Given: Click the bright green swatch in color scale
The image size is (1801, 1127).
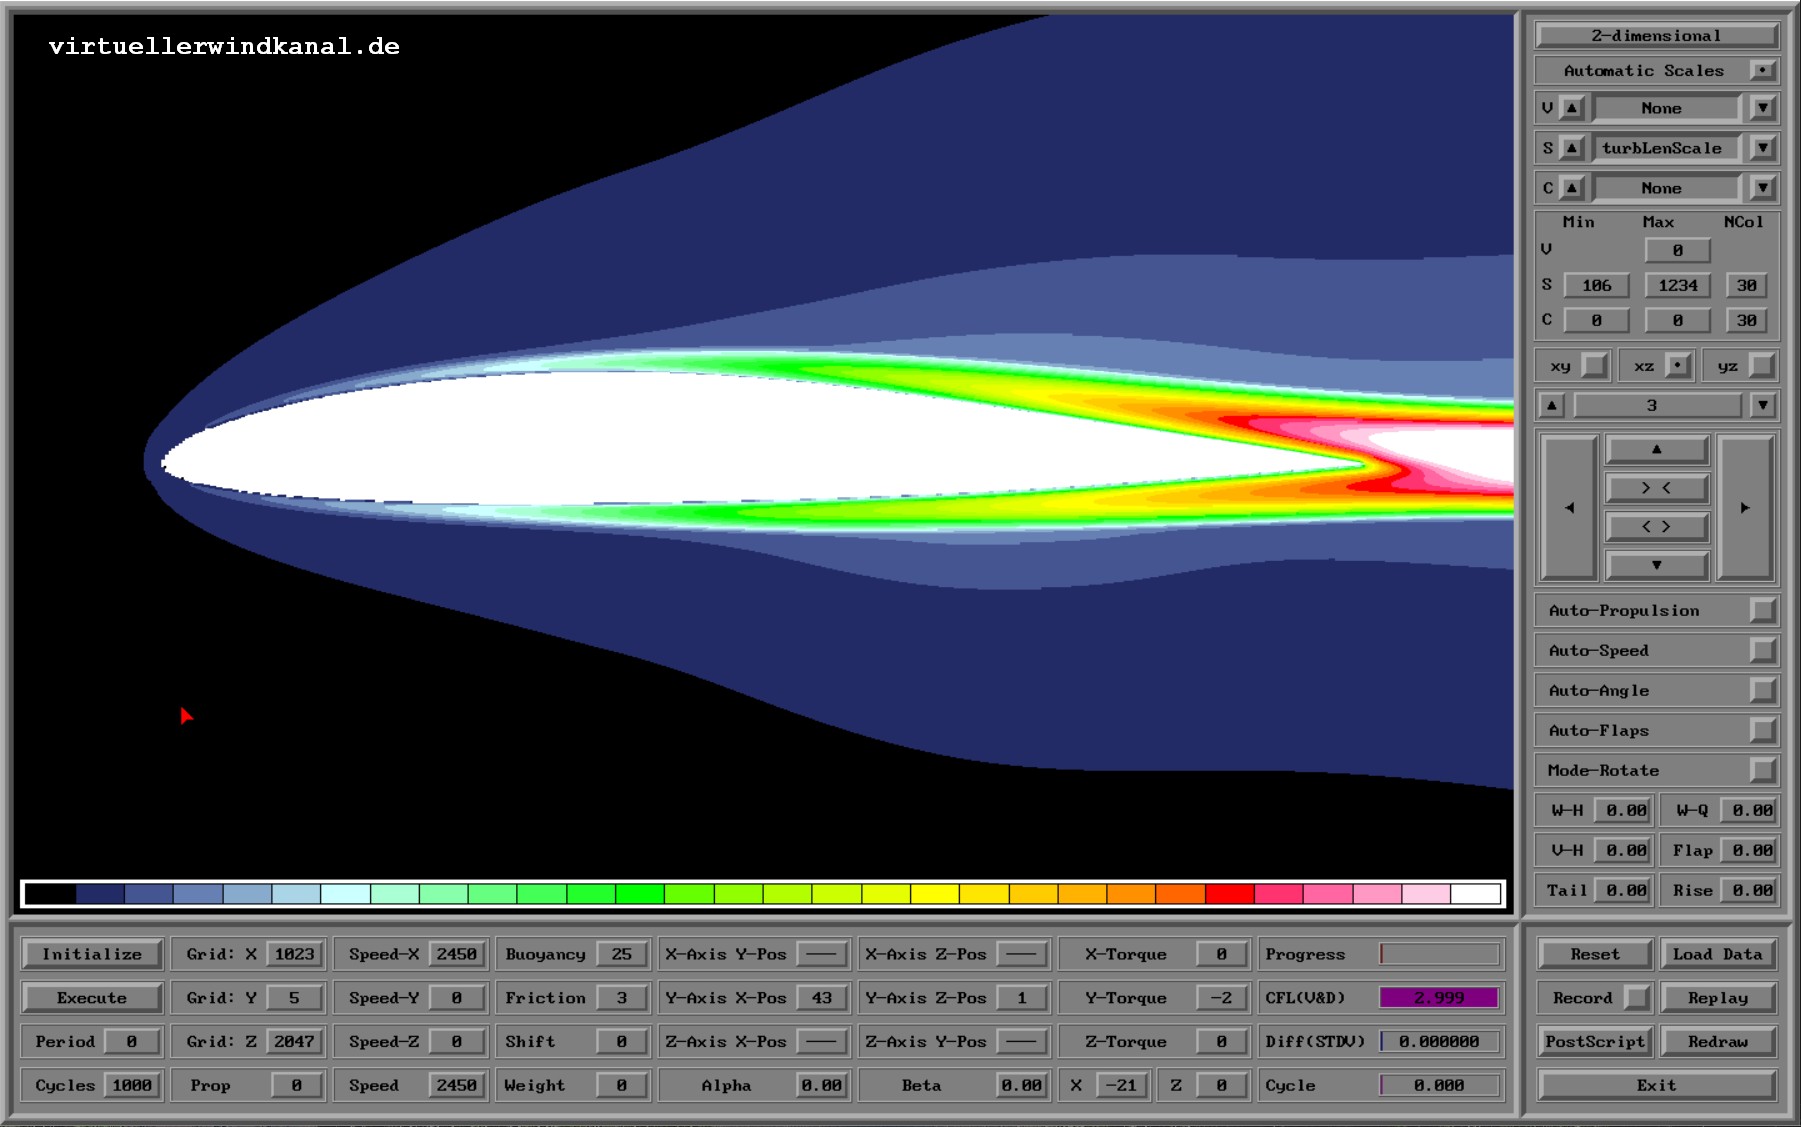Looking at the screenshot, I should pyautogui.click(x=640, y=893).
